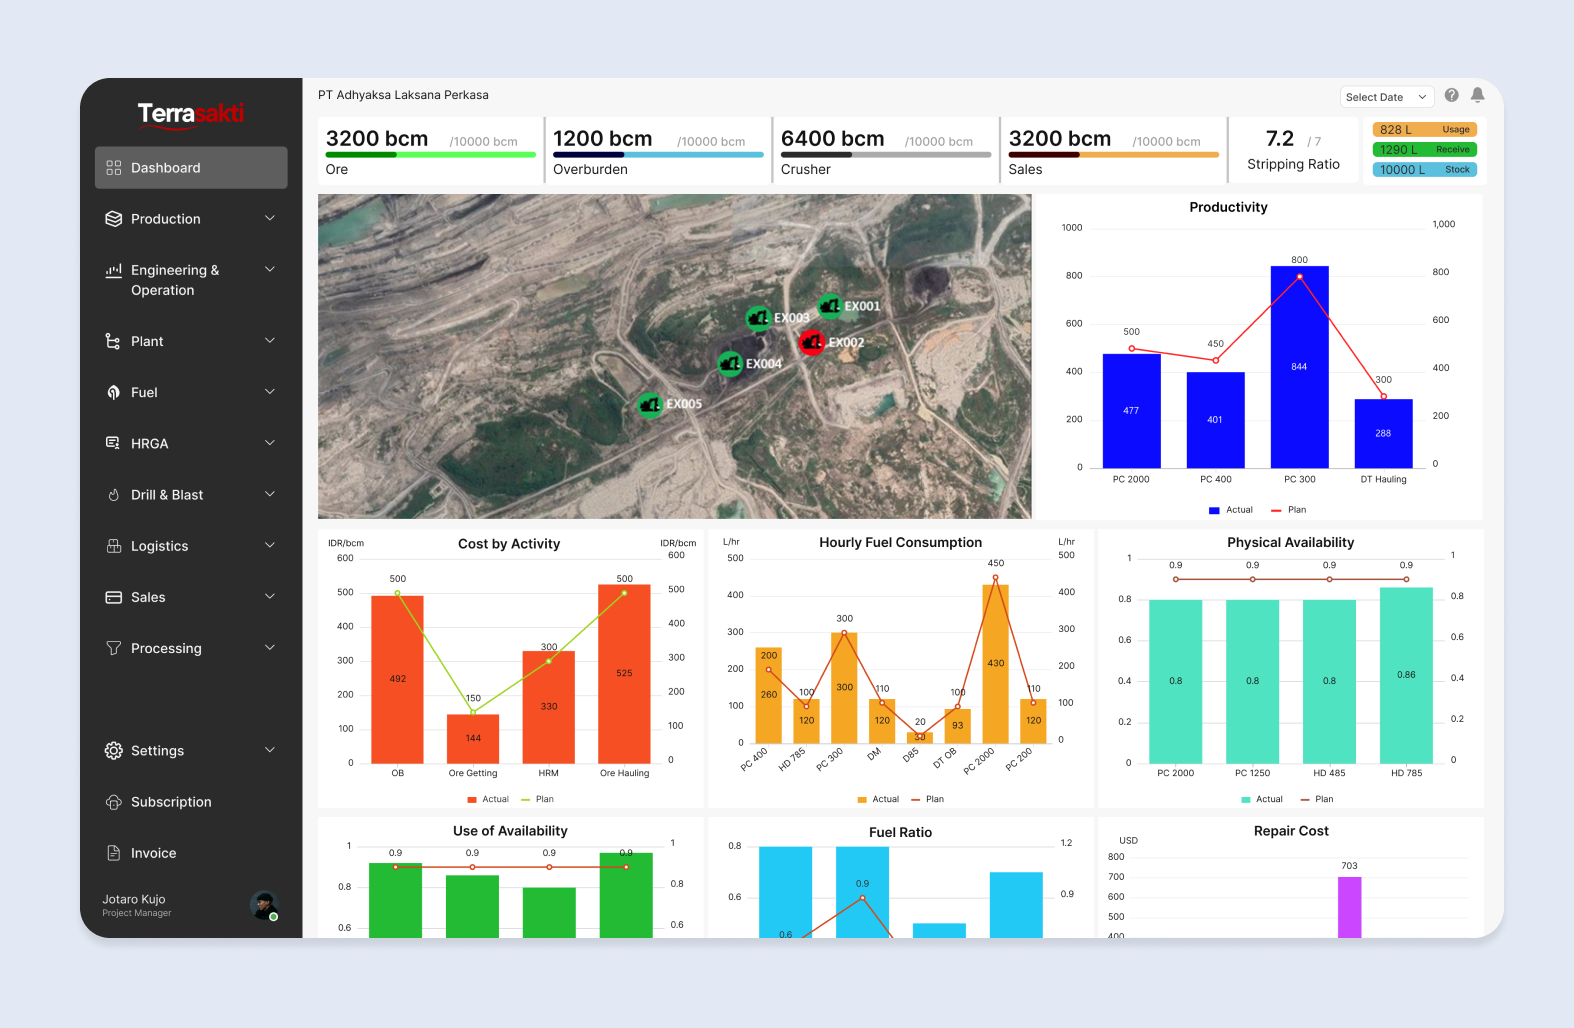Screen dimensions: 1574x1028
Task: Click the help question mark icon
Action: [x=1451, y=95]
